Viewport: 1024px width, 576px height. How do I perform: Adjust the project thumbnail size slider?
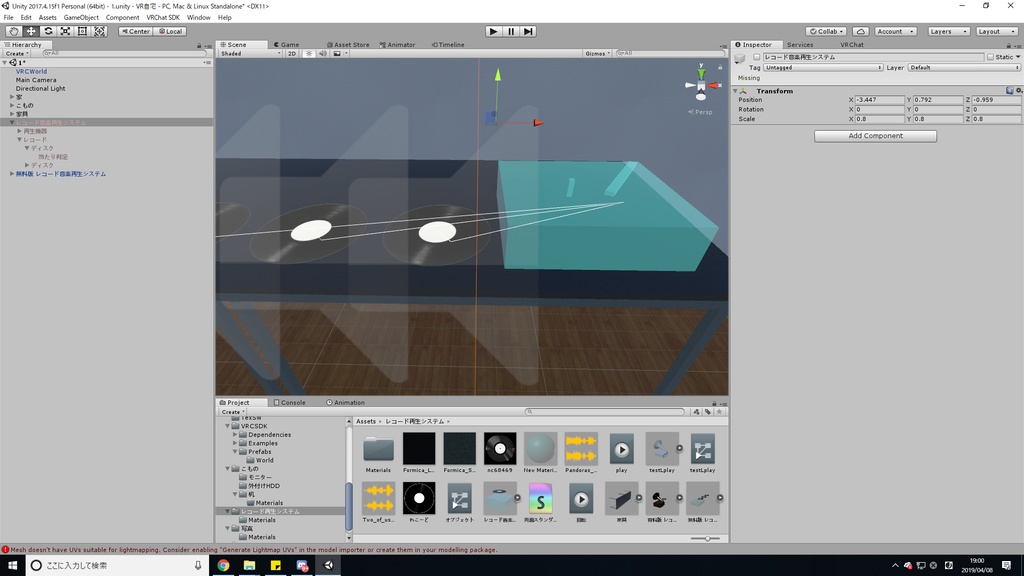(x=705, y=538)
